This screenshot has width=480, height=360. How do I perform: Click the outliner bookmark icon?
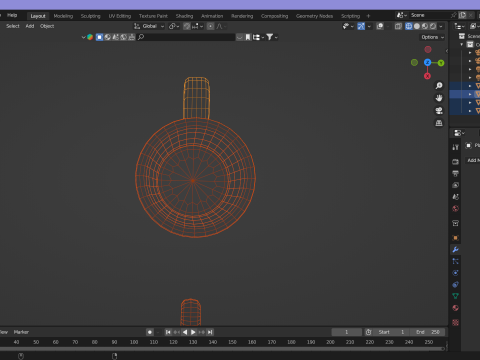[248, 37]
